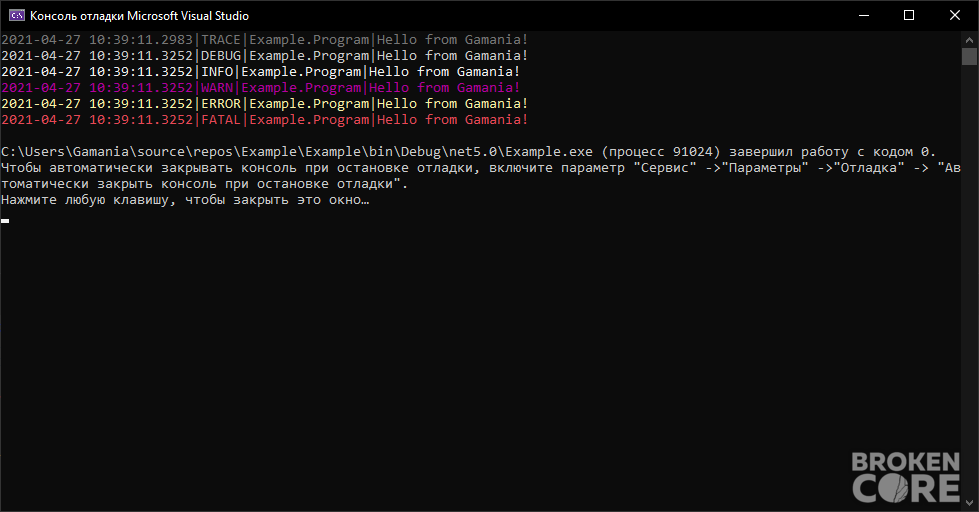Screen dimensions: 979x512
Task: Click the empty scrollbar track below thumb
Action: click(x=969, y=280)
